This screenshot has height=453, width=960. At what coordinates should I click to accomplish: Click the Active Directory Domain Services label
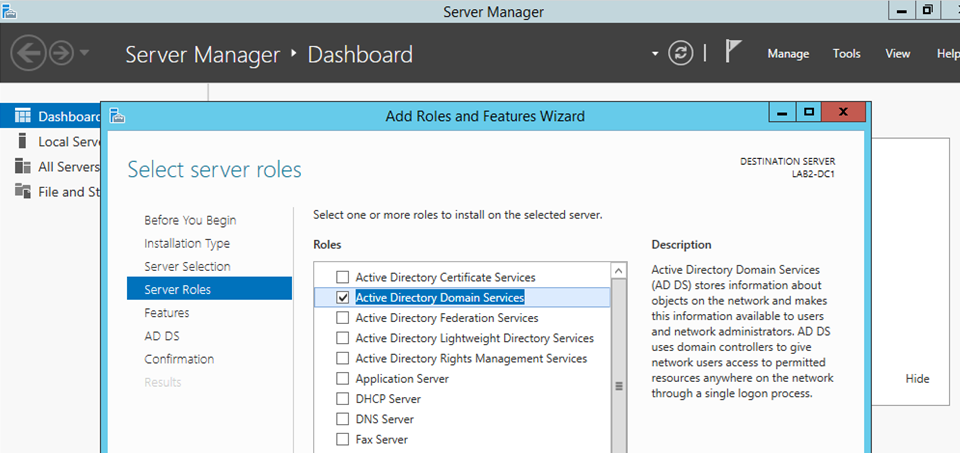(x=440, y=298)
